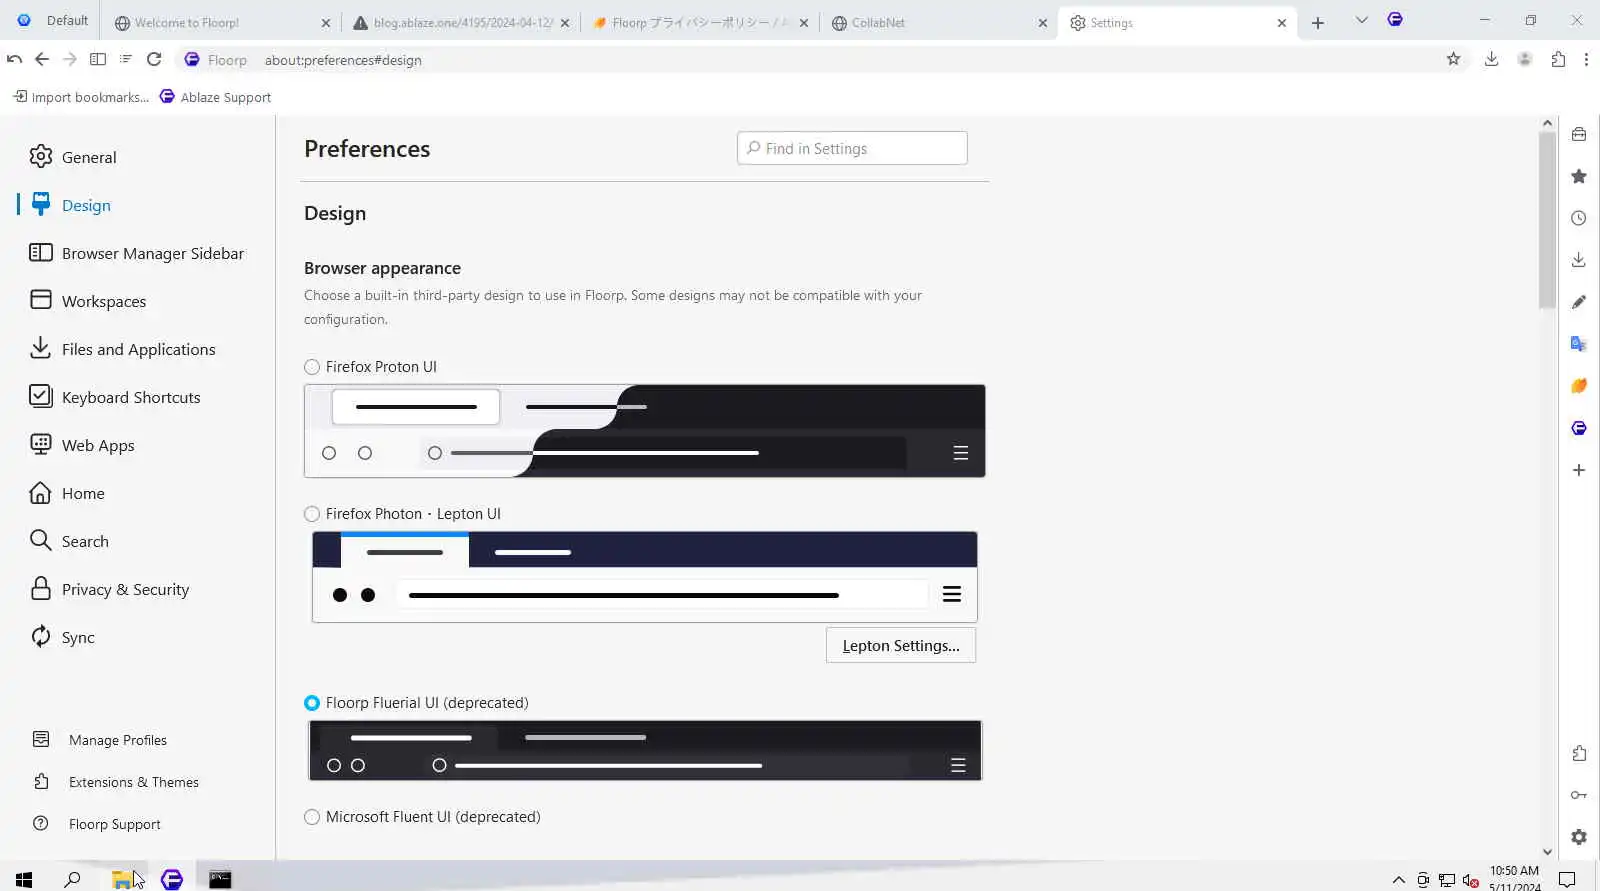Image resolution: width=1600 pixels, height=891 pixels.
Task: Open Ablaze Support bookmark
Action: (215, 97)
